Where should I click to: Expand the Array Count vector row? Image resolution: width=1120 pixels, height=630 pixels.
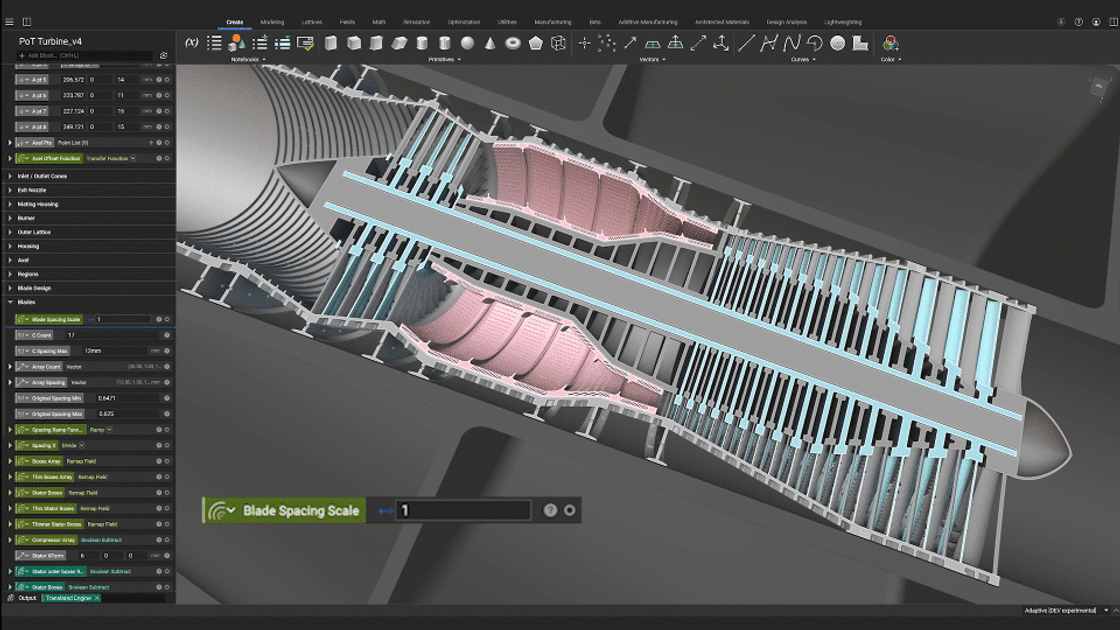point(10,366)
